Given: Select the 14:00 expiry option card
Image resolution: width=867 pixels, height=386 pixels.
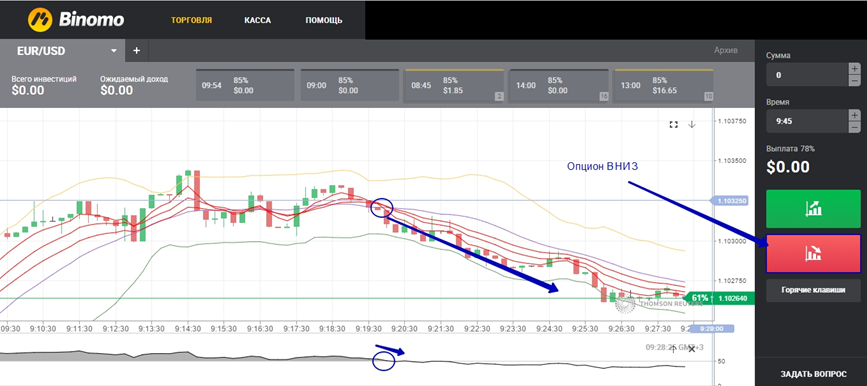Looking at the screenshot, I should pos(558,86).
